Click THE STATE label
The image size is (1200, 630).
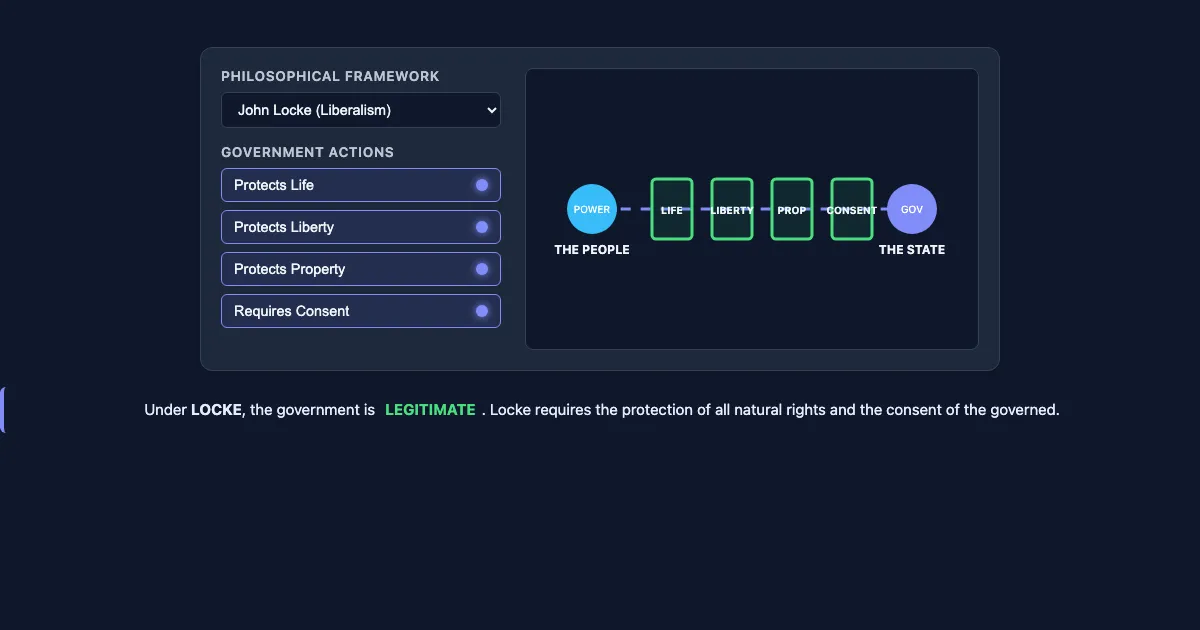(x=912, y=250)
